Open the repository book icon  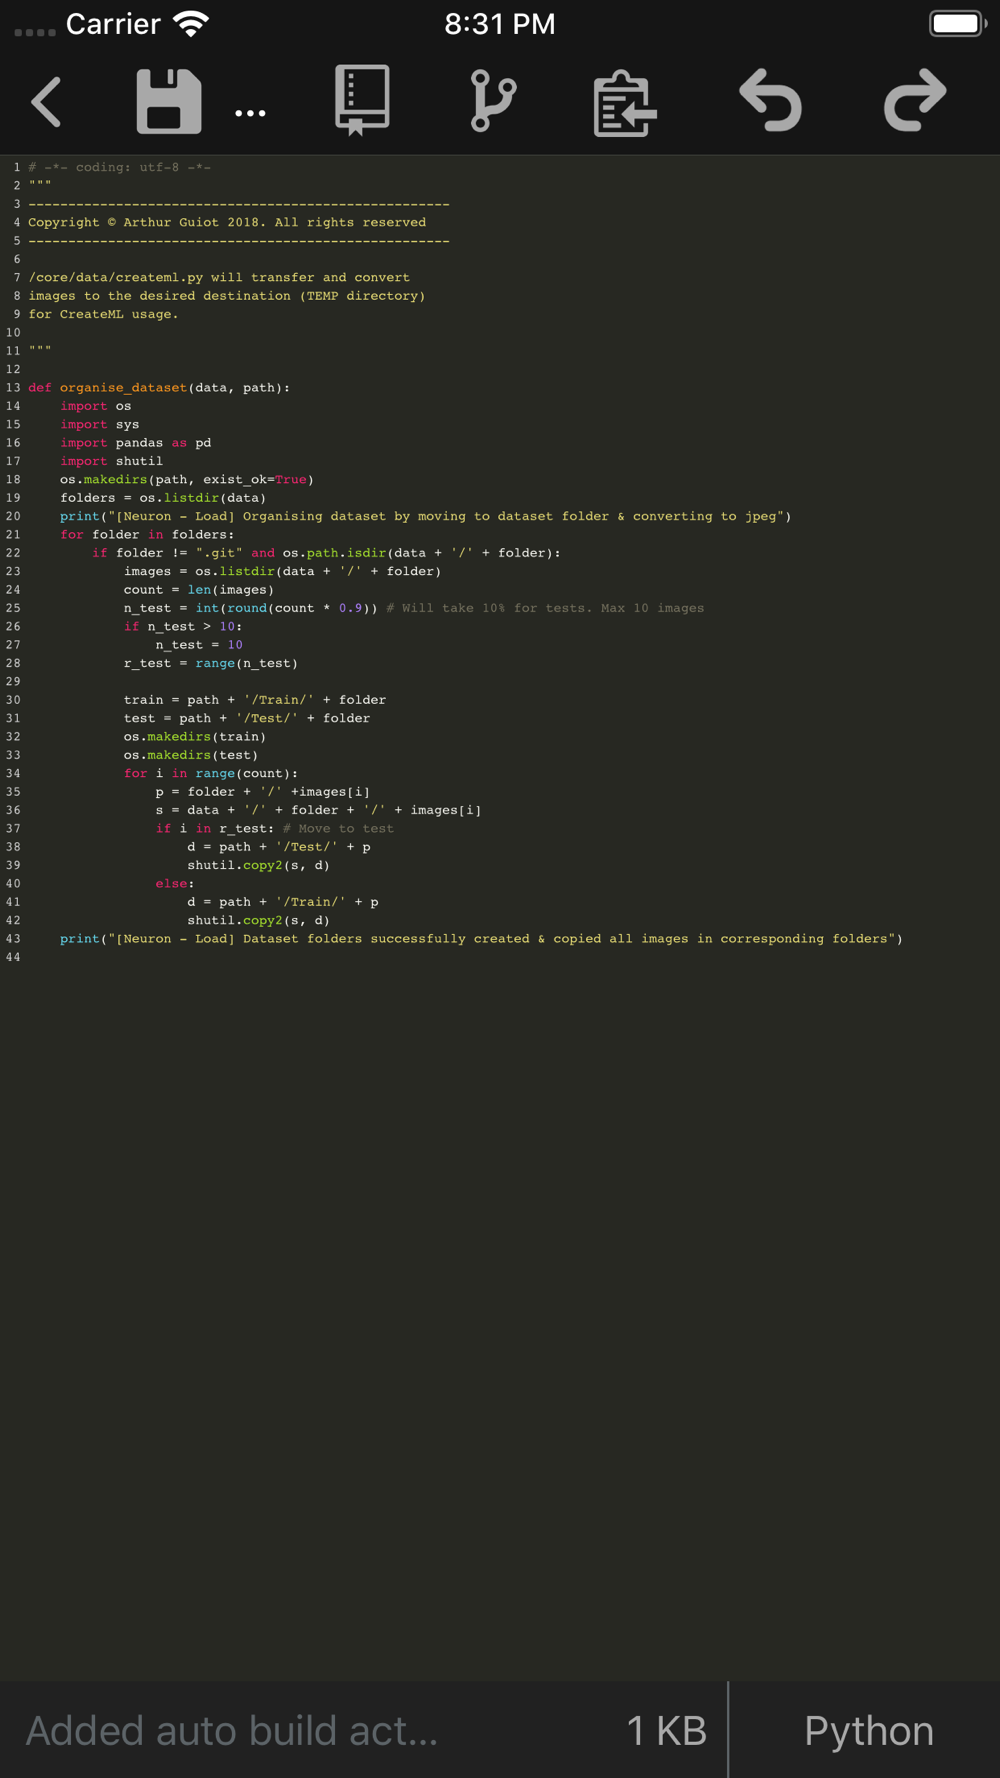pyautogui.click(x=362, y=100)
